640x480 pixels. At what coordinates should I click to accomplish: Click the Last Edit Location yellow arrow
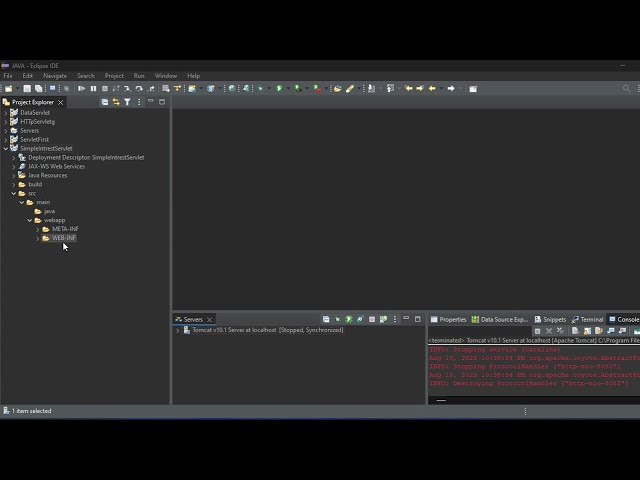click(409, 88)
